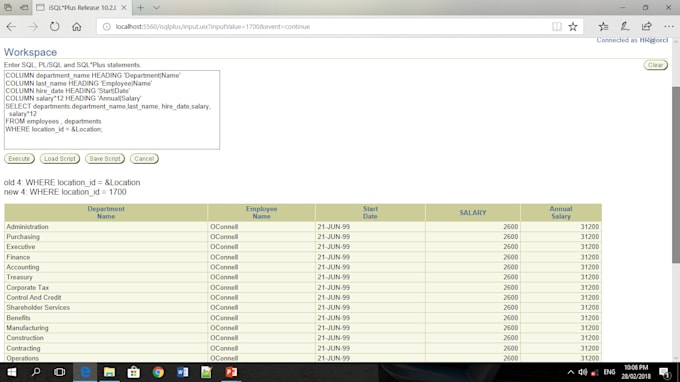Open browser settings and more menu
680x382 pixels.
(669, 26)
